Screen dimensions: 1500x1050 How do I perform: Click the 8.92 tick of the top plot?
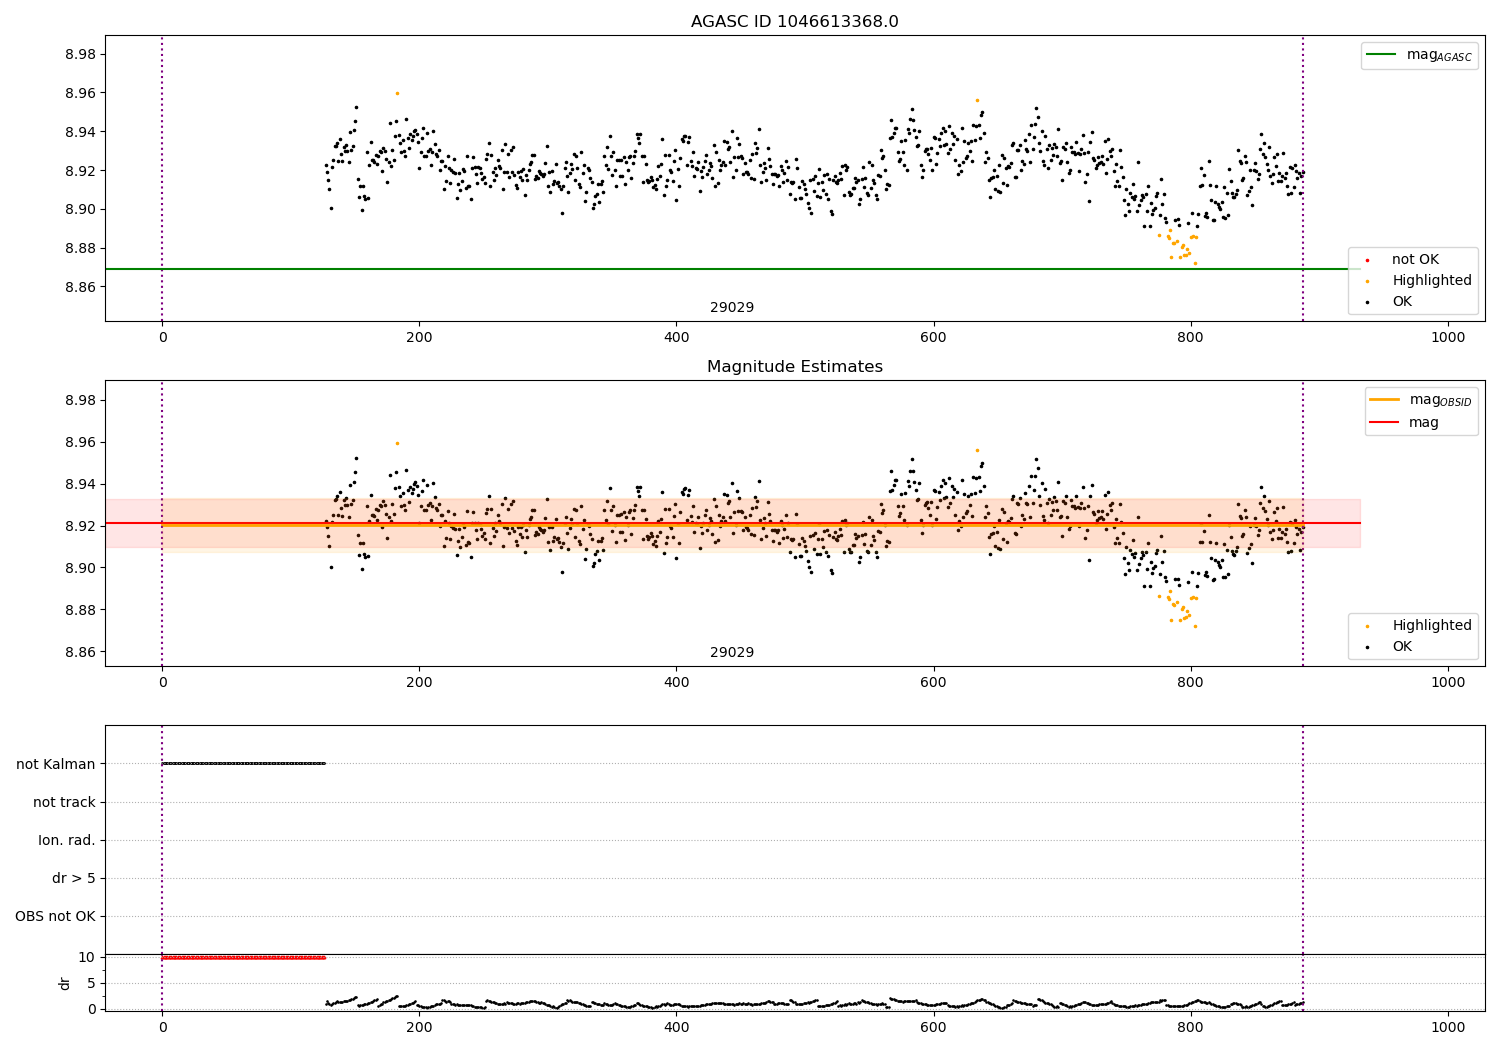point(78,171)
